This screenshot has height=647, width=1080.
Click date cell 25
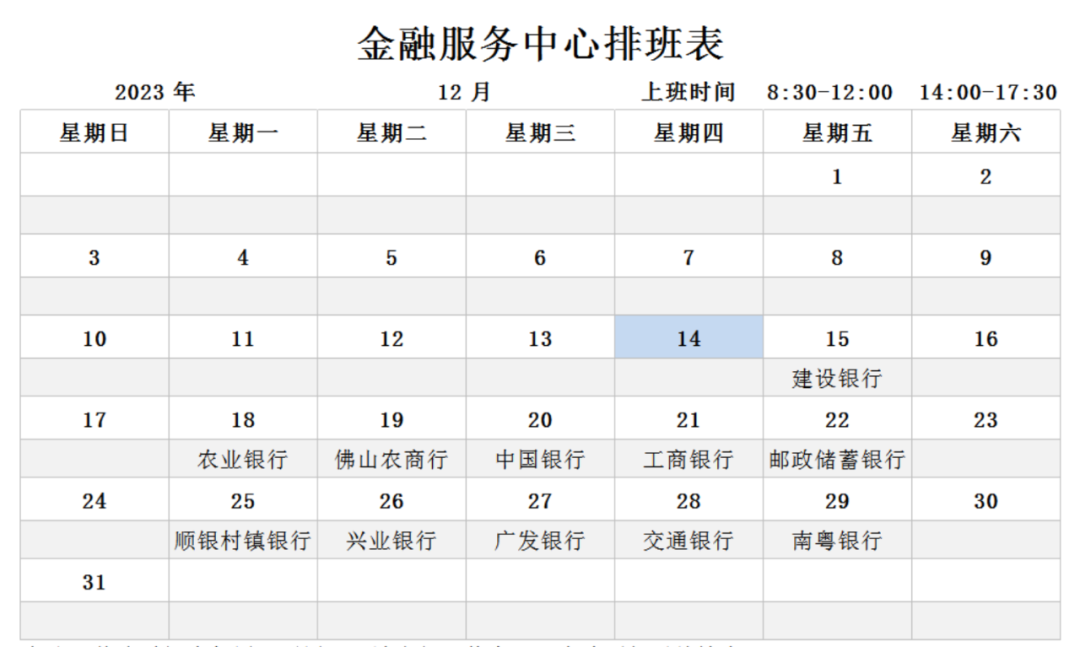click(x=243, y=500)
